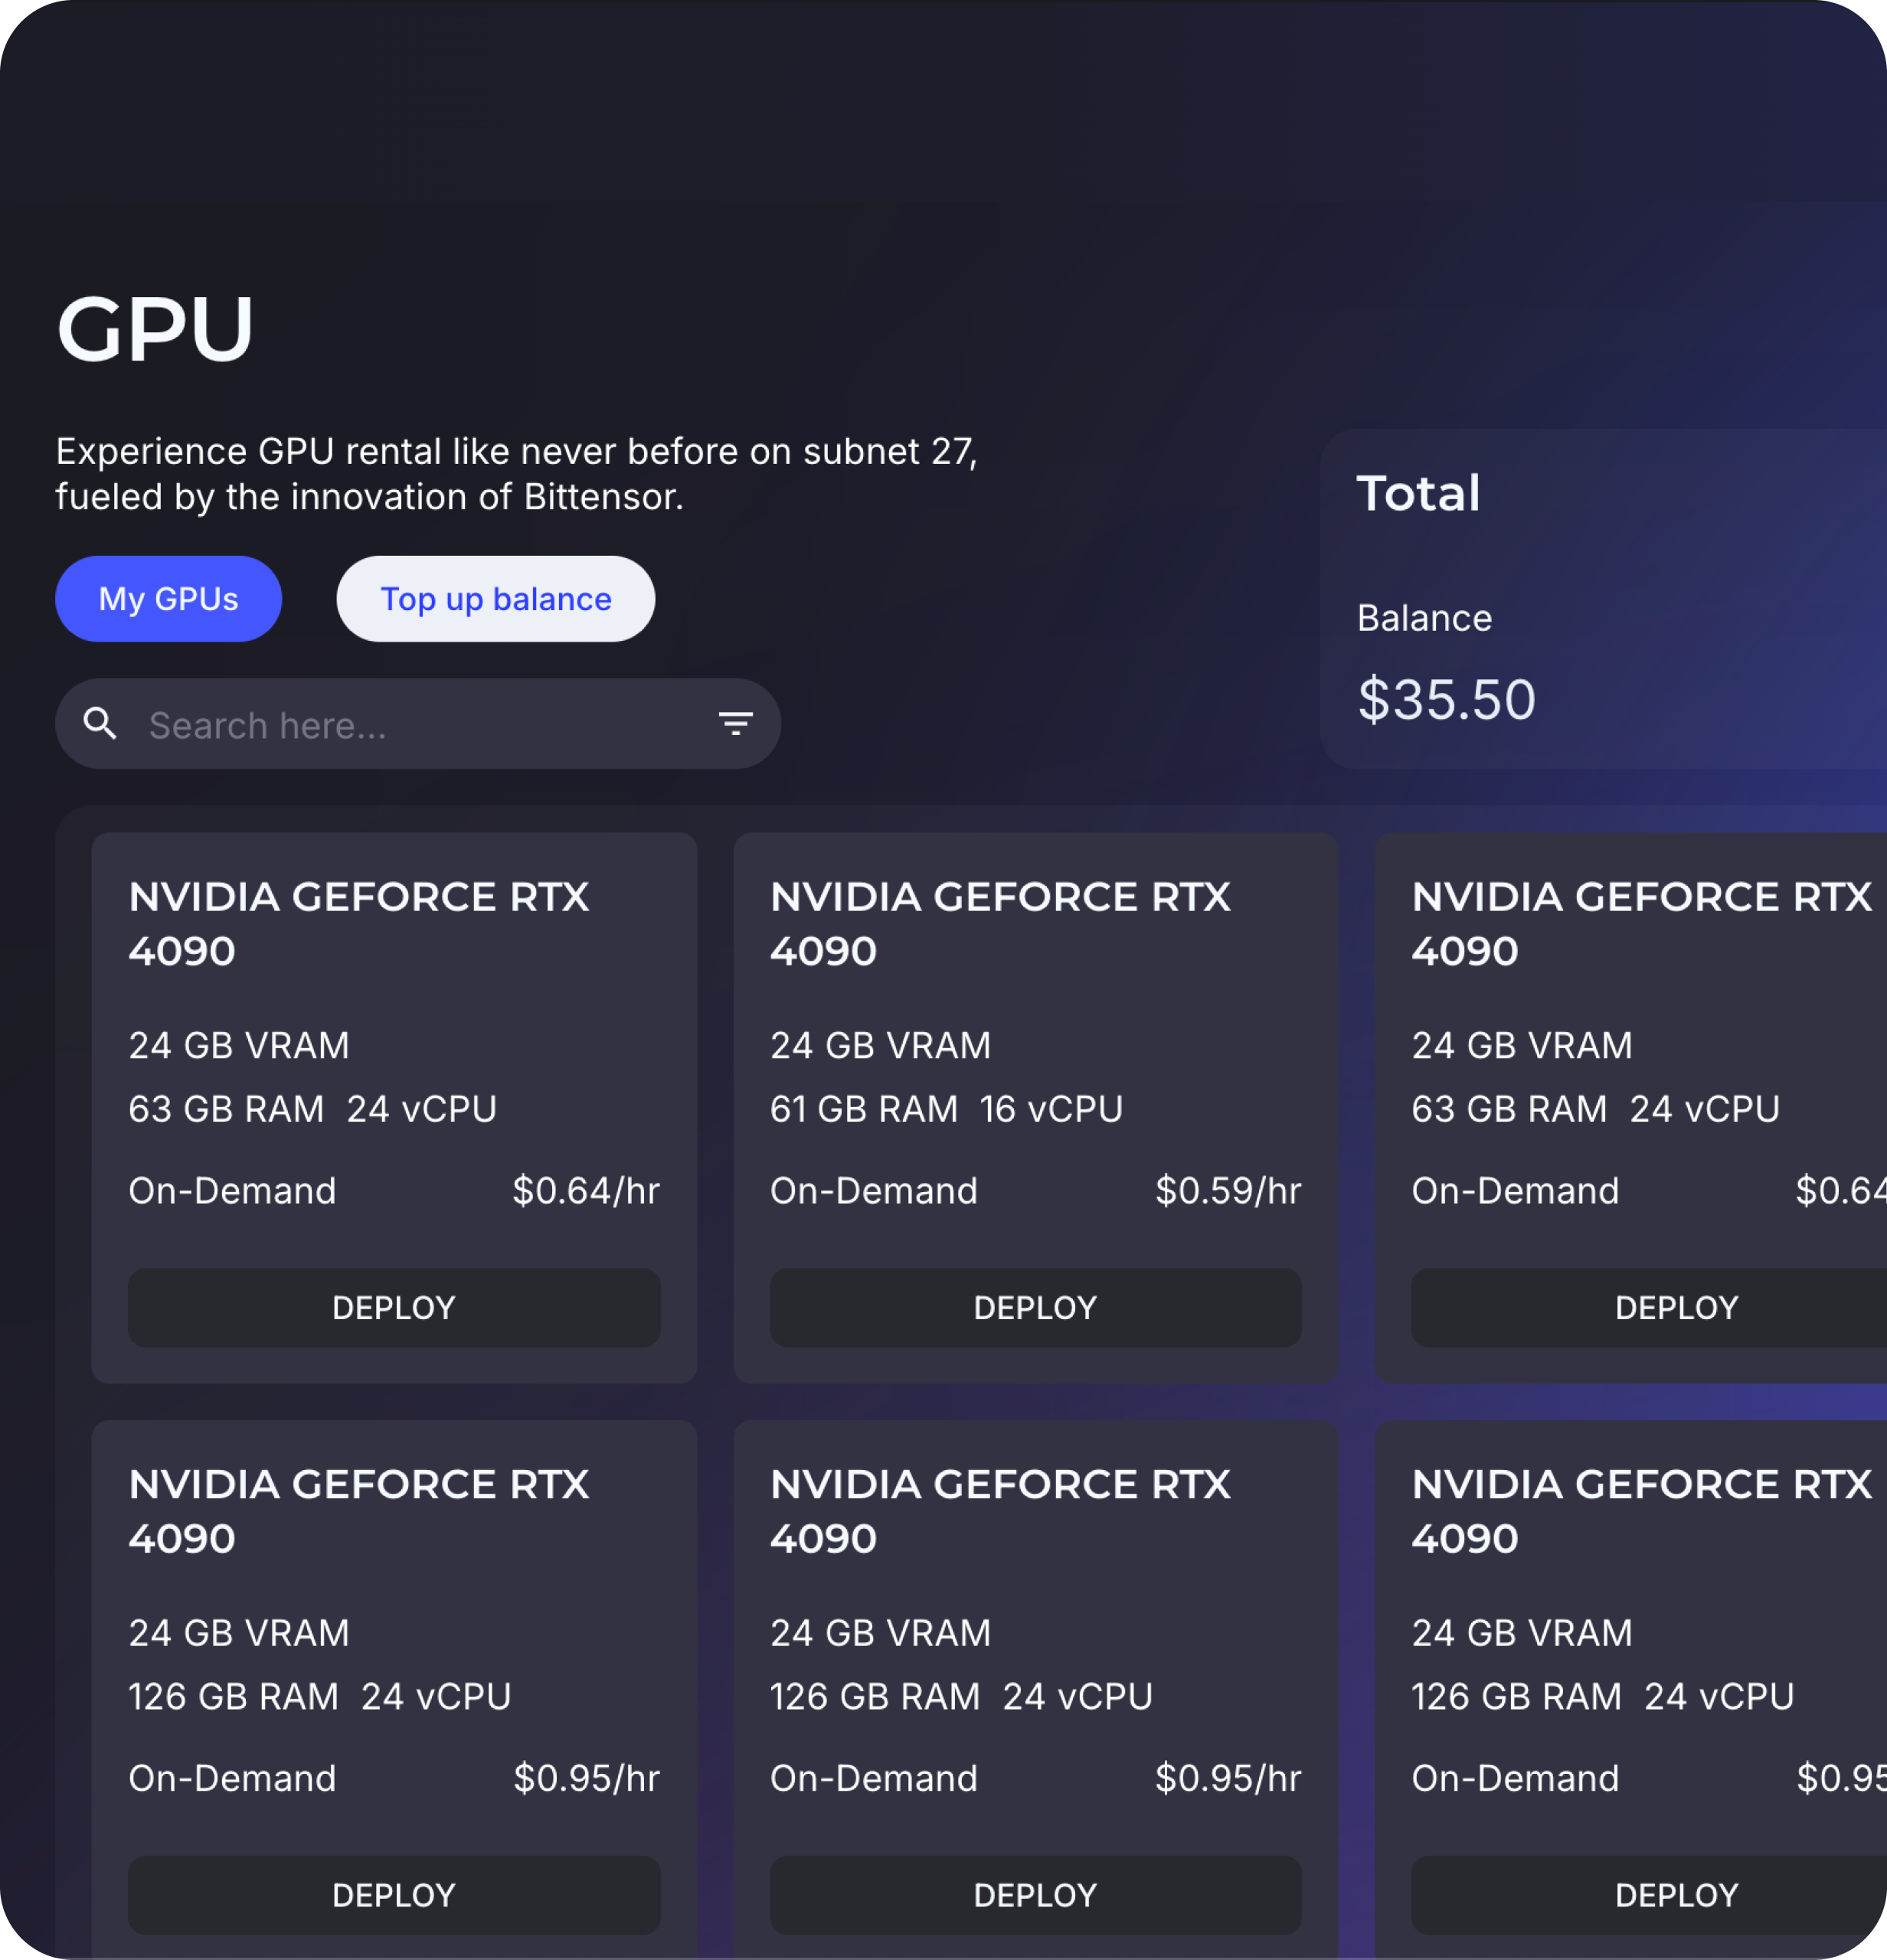
Task: Click $0.64/hr price in first card
Action: click(x=586, y=1191)
